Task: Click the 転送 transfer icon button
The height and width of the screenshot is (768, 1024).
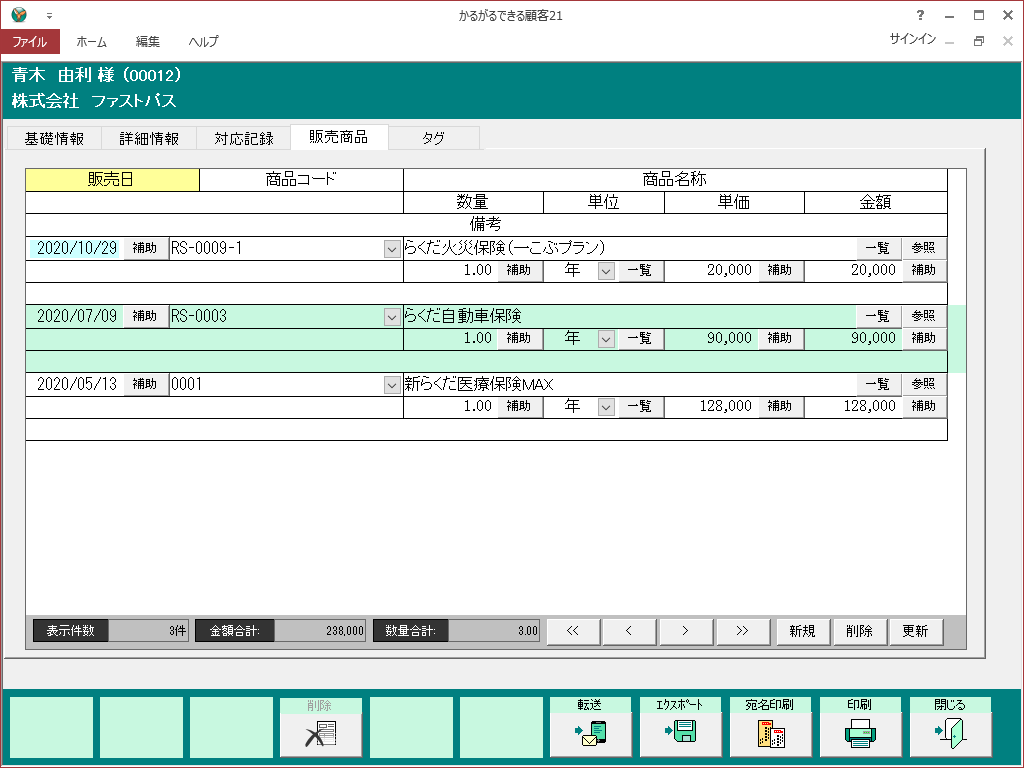Action: [x=591, y=734]
